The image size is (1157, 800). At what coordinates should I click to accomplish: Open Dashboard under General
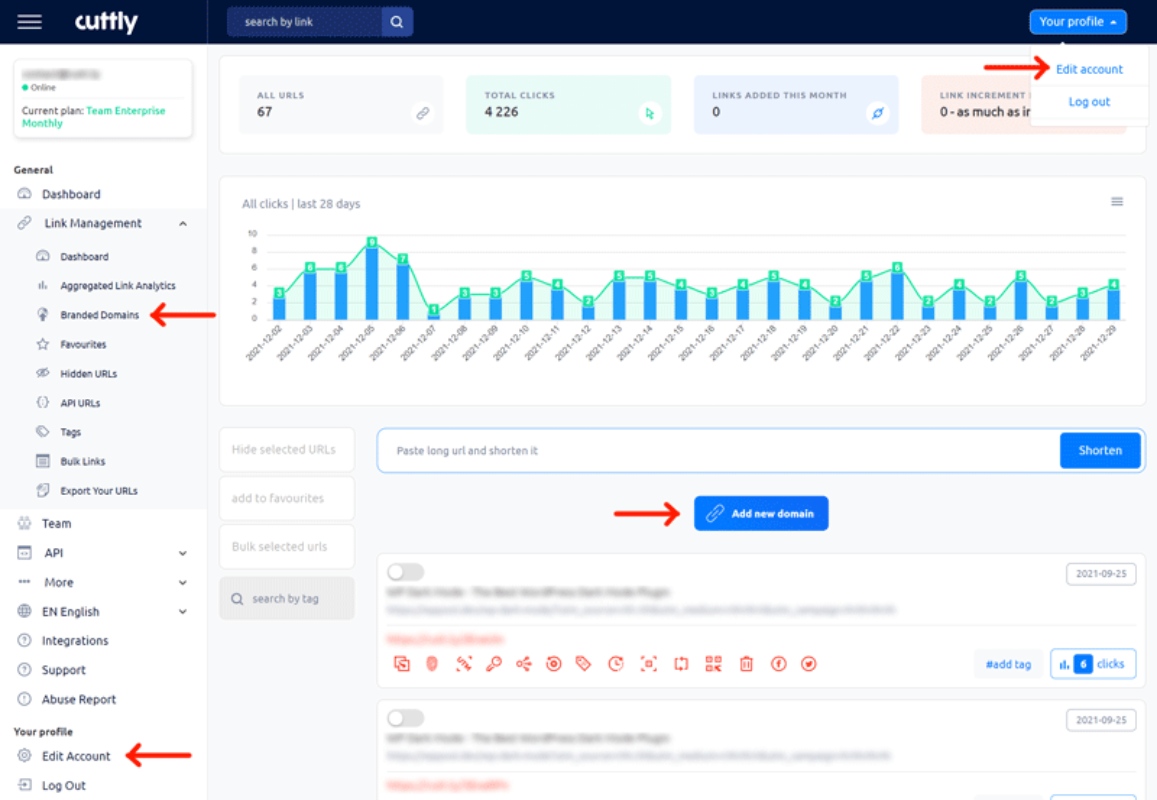pyautogui.click(x=71, y=194)
